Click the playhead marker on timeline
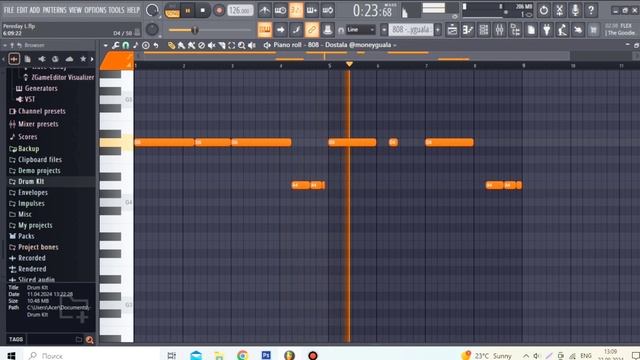Image resolution: width=640 pixels, height=360 pixels. coord(349,64)
